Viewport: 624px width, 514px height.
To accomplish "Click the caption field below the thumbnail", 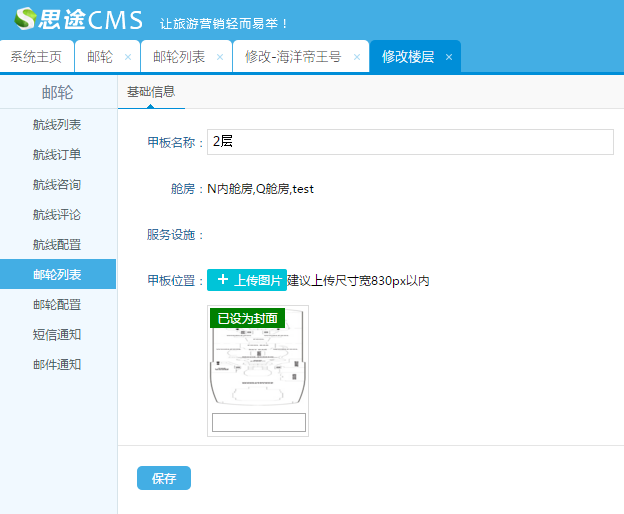I will [258, 422].
